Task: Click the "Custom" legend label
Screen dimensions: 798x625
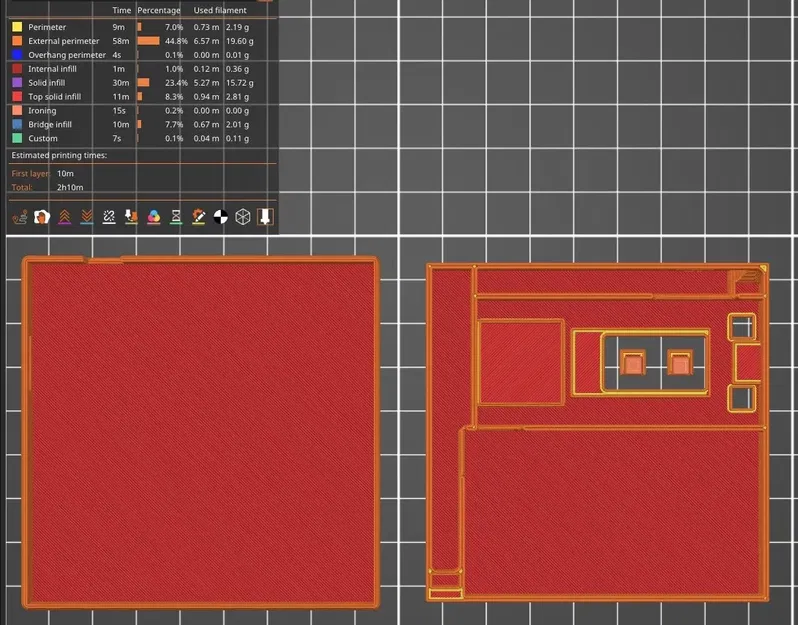Action: (43, 138)
